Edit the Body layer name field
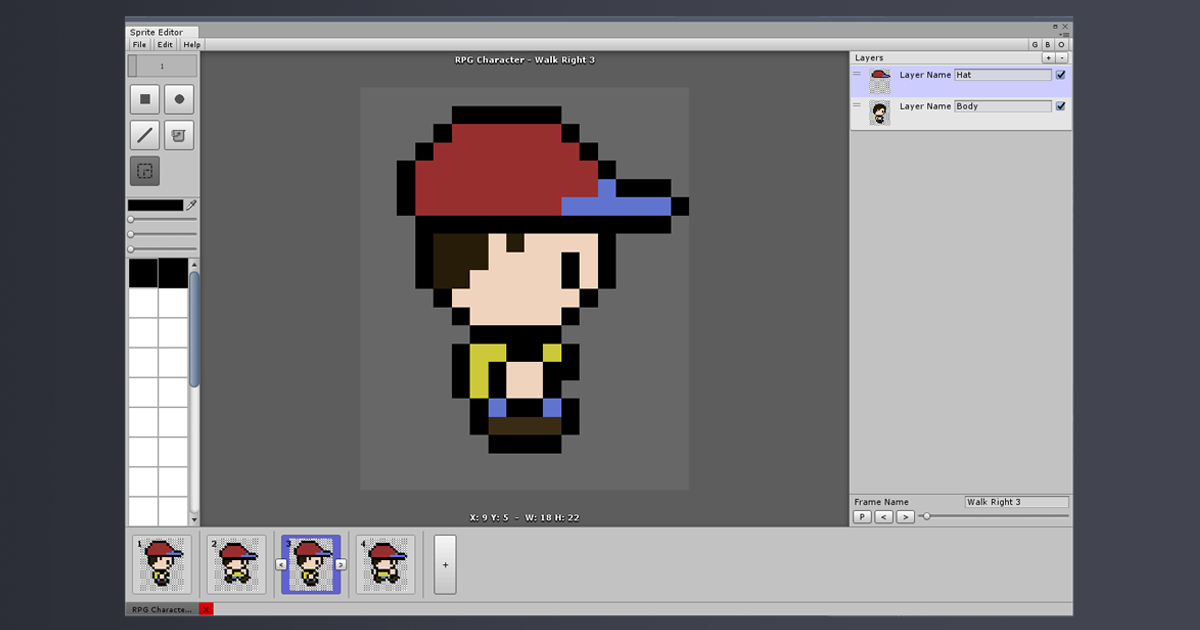Viewport: 1200px width, 630px height. tap(1003, 106)
